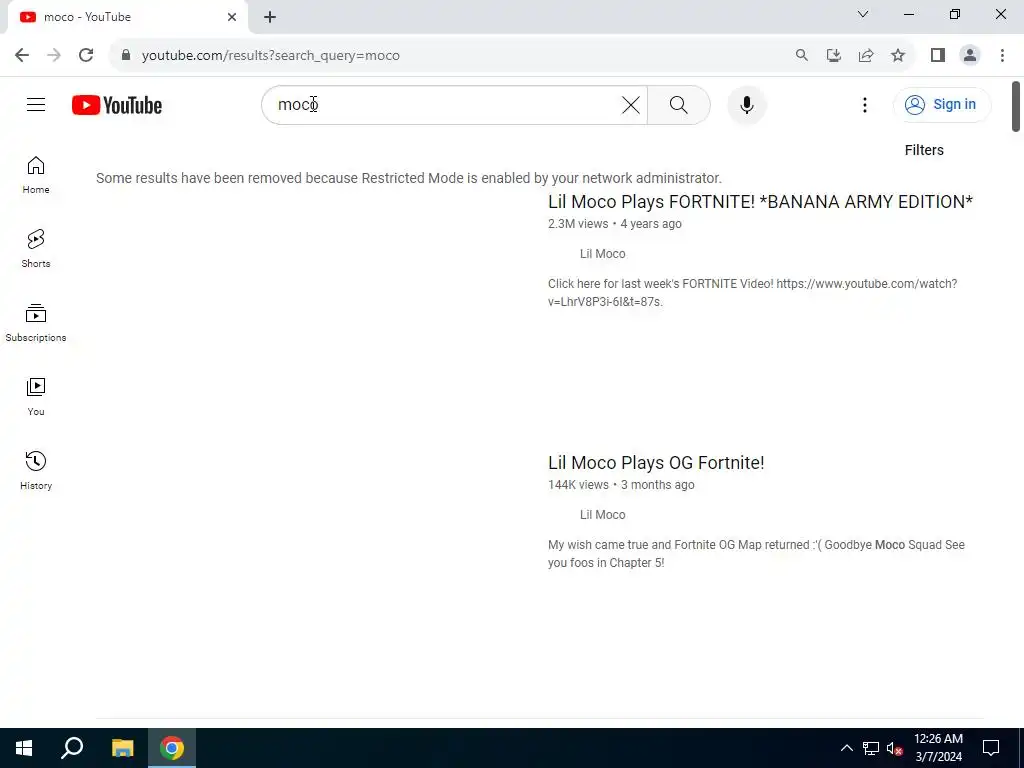Open the Chrome profile avatar
Viewport: 1024px width, 768px height.
(970, 55)
